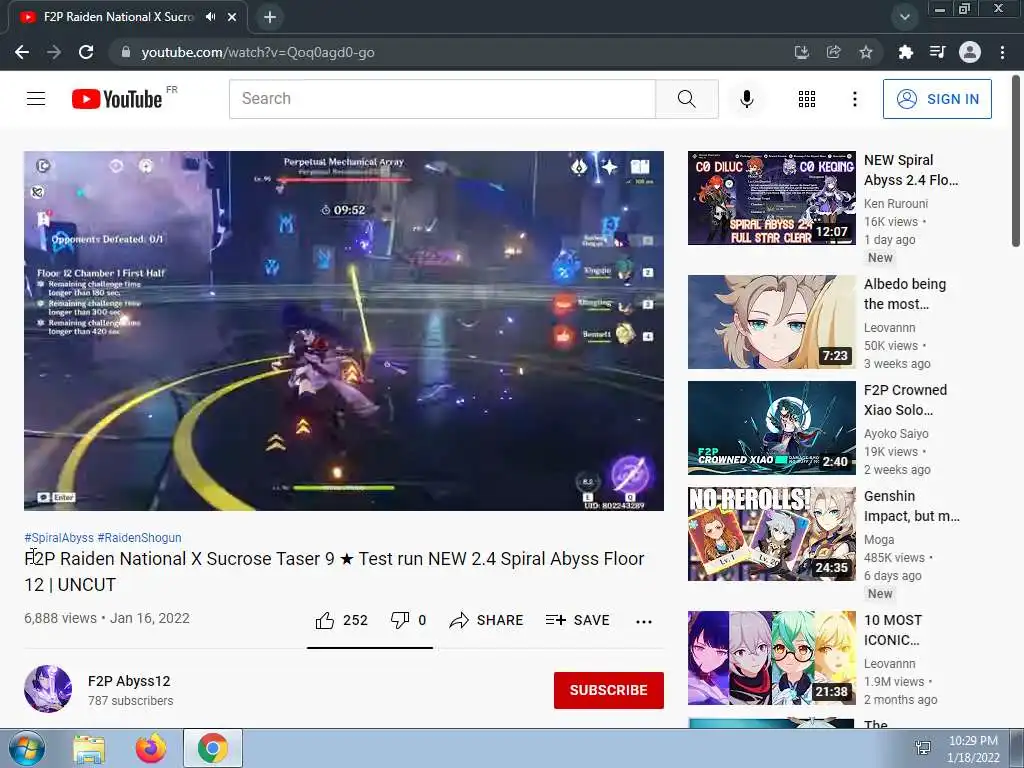This screenshot has width=1024, height=768.
Task: Open the Albedo video thumbnail
Action: [771, 322]
